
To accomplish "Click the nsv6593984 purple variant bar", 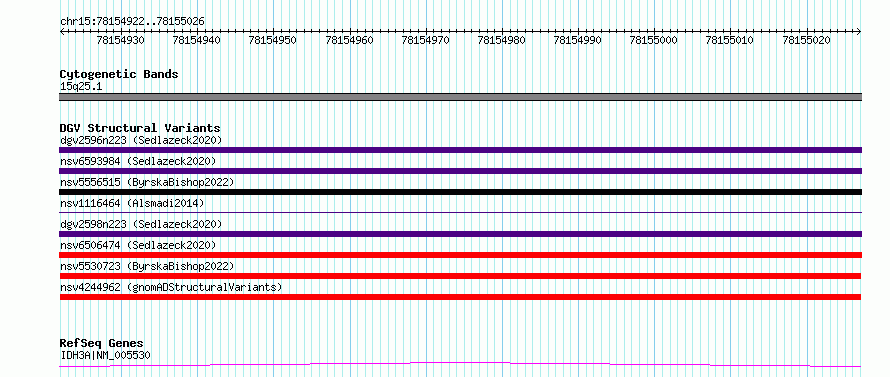I will [x=460, y=171].
